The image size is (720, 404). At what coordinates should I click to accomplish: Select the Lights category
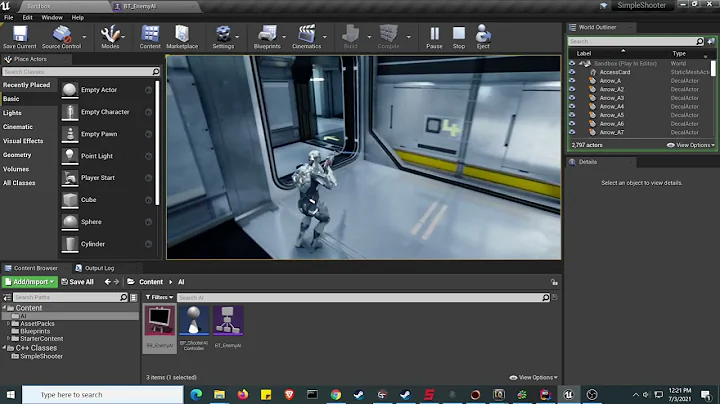pyautogui.click(x=12, y=113)
